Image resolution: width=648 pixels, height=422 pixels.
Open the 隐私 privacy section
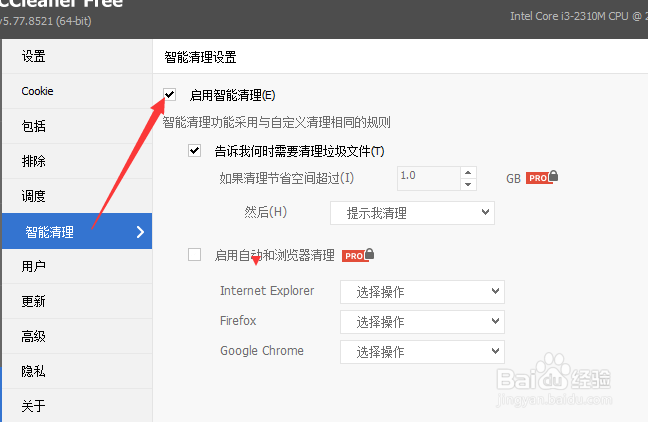[x=77, y=371]
